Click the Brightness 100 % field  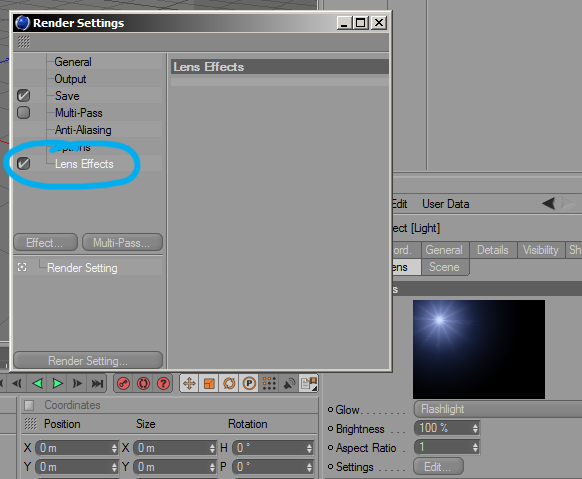[x=447, y=428]
